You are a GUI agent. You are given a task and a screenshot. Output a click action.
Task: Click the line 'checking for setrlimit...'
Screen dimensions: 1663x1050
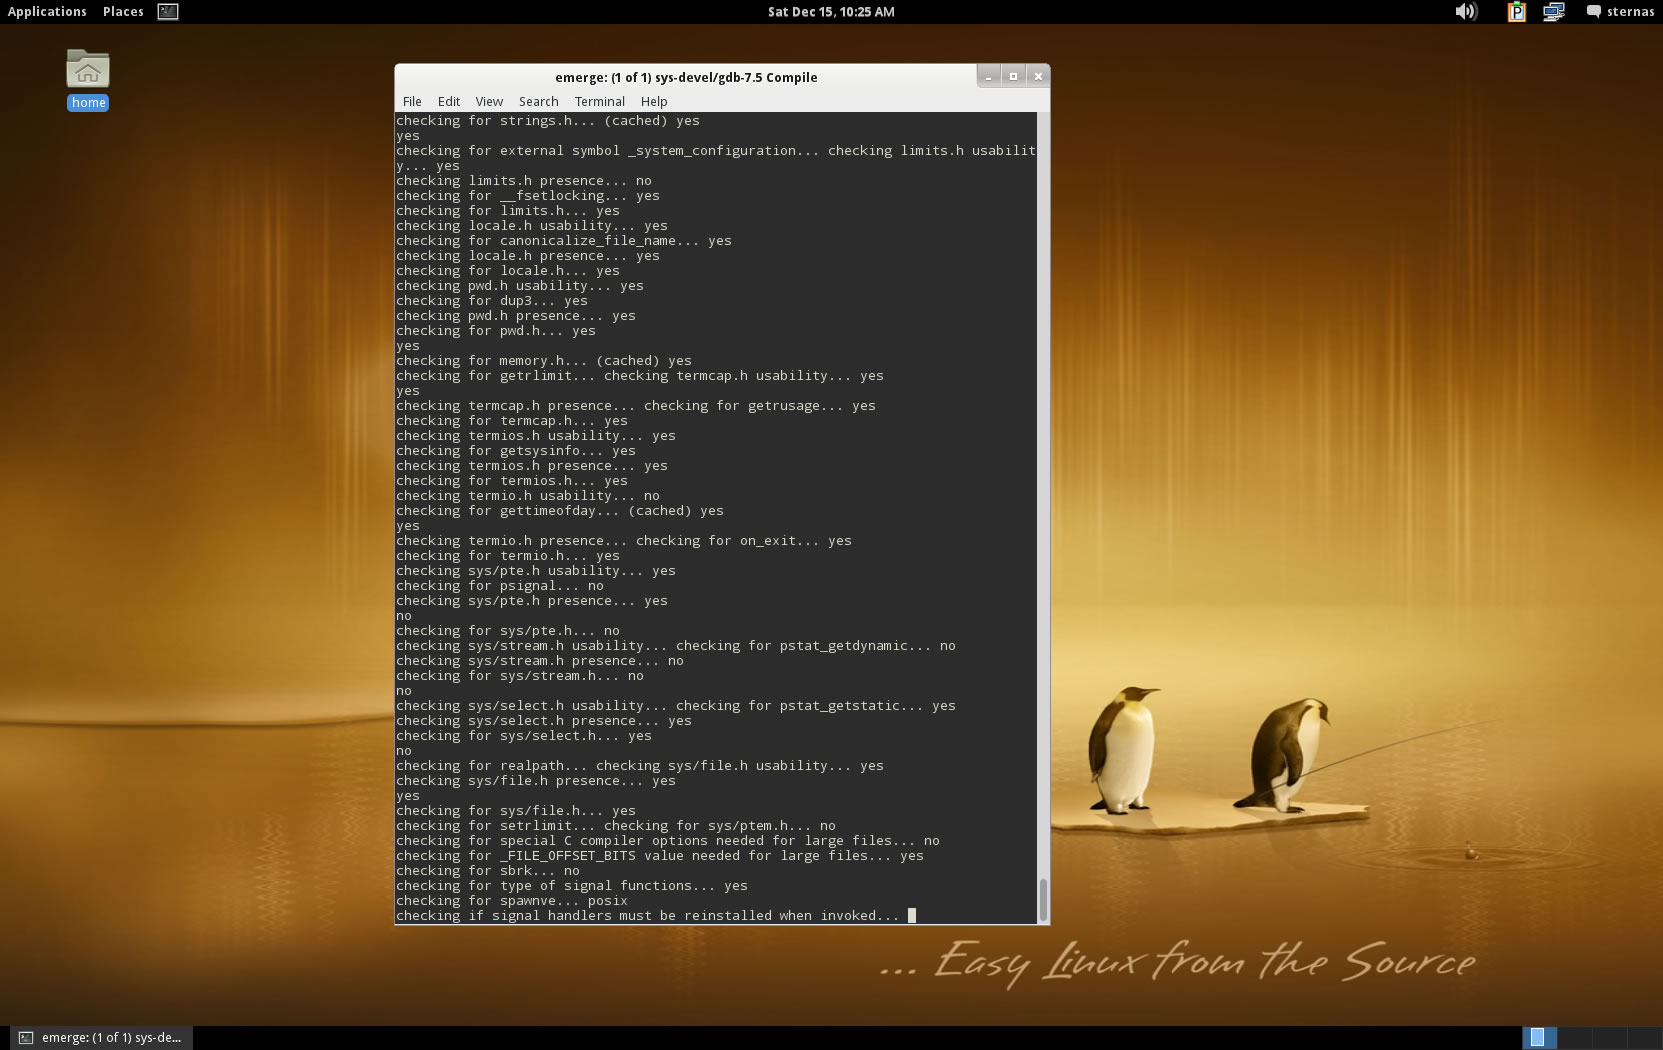tap(616, 825)
